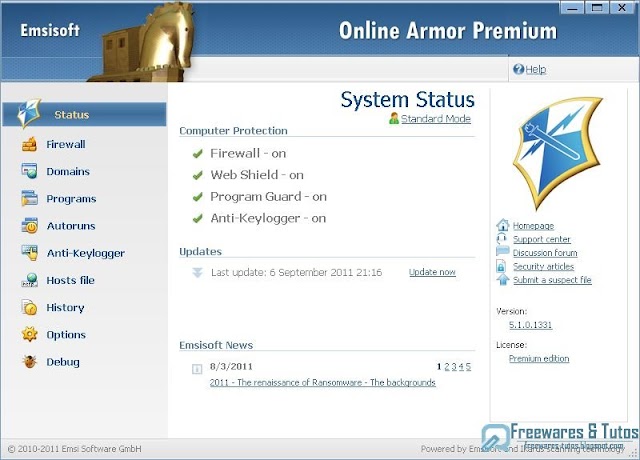View the History section
This screenshot has width=640, height=460.
tap(65, 307)
